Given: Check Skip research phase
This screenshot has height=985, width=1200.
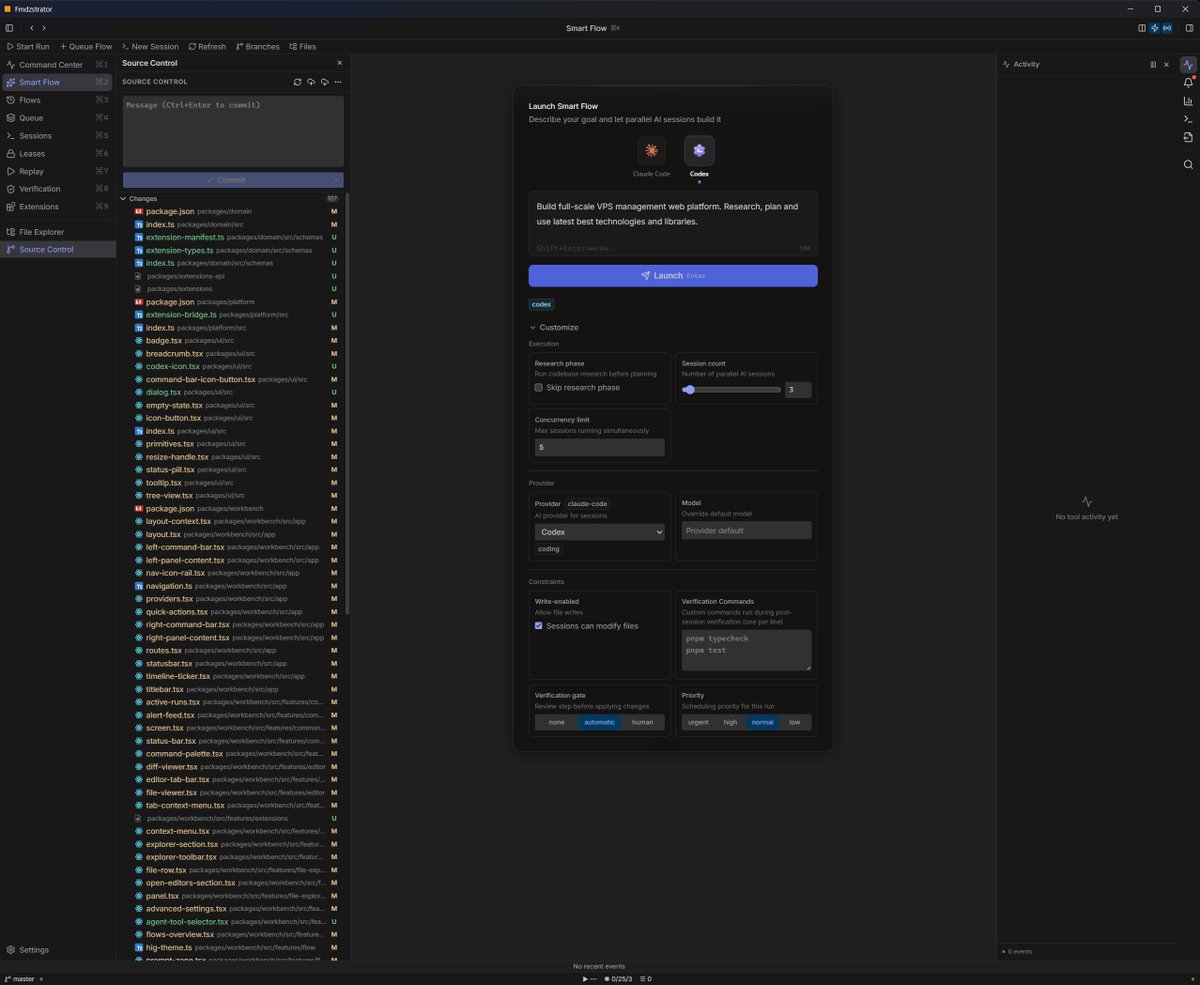Looking at the screenshot, I should [x=539, y=387].
